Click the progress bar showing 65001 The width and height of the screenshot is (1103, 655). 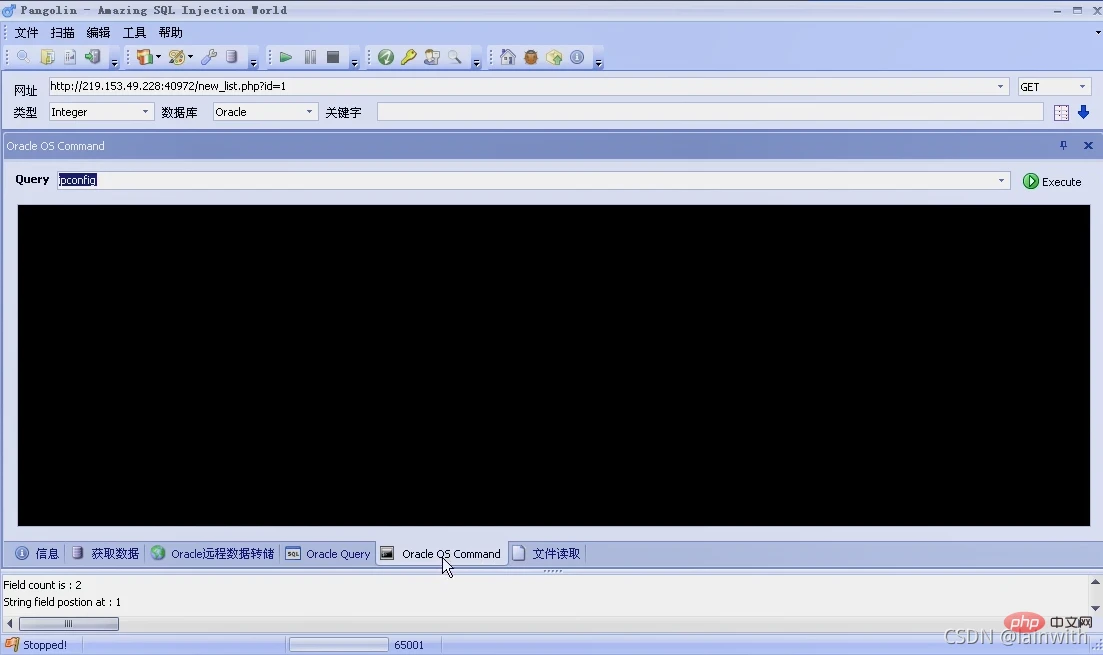337,645
